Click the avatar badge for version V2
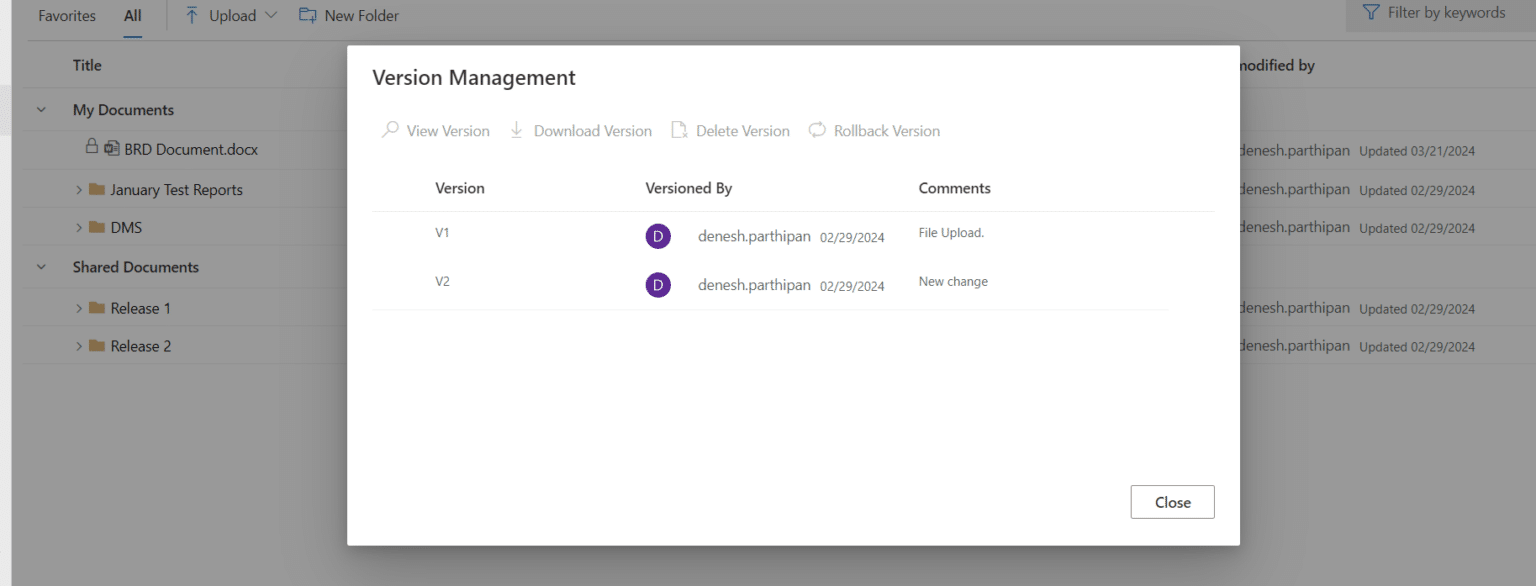This screenshot has height=586, width=1536. pyautogui.click(x=658, y=285)
